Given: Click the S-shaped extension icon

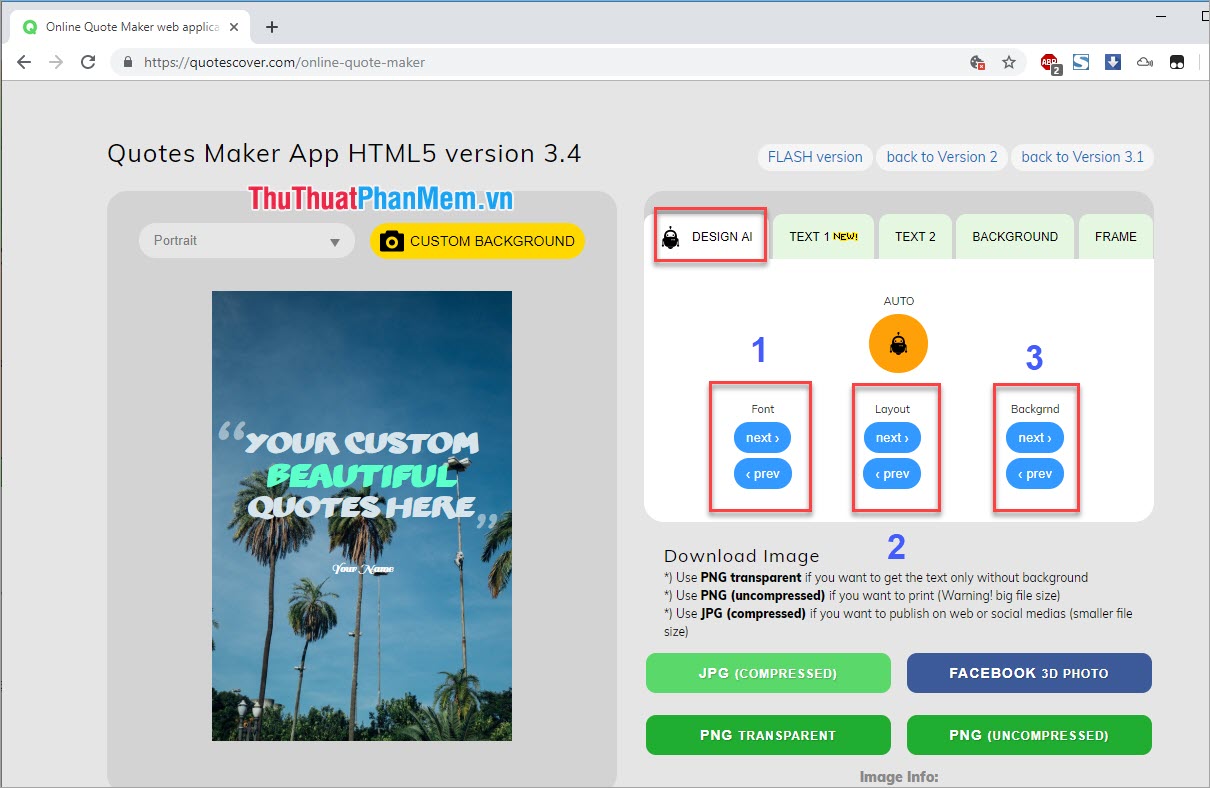Looking at the screenshot, I should click(1081, 62).
